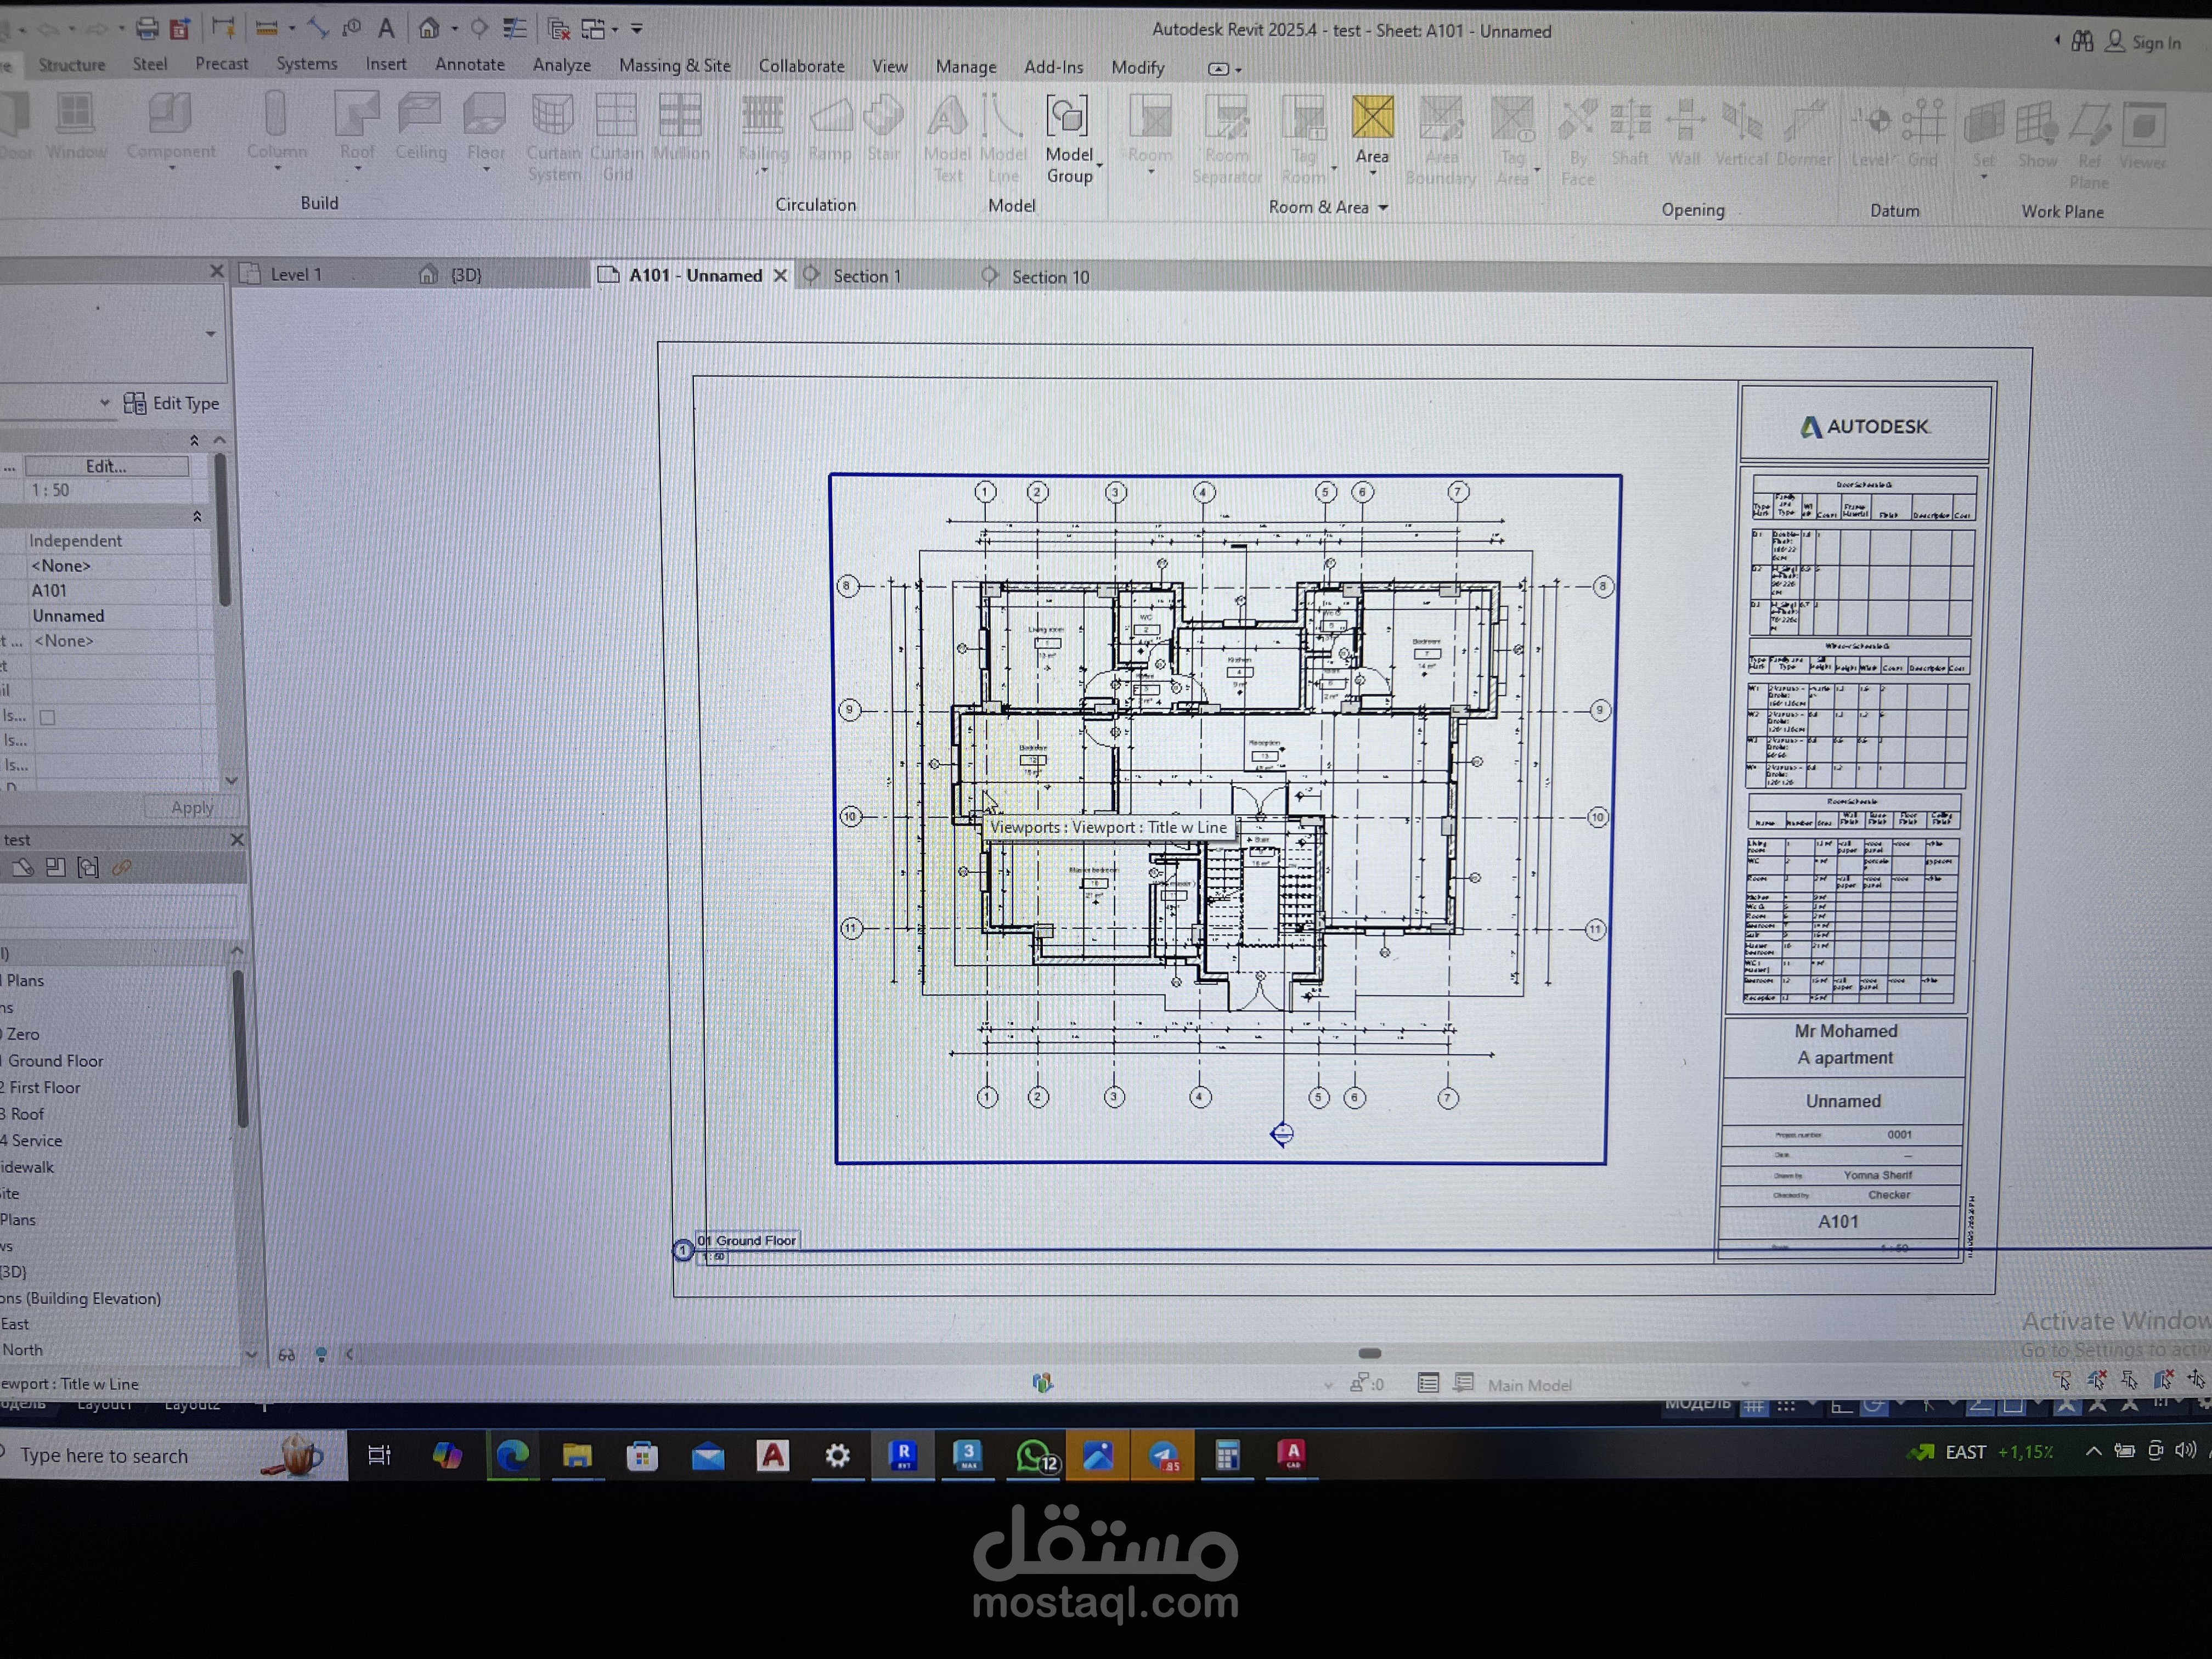Click the Text tool in quick access toolbar
Screen dimensions: 2212x1659
point(386,28)
